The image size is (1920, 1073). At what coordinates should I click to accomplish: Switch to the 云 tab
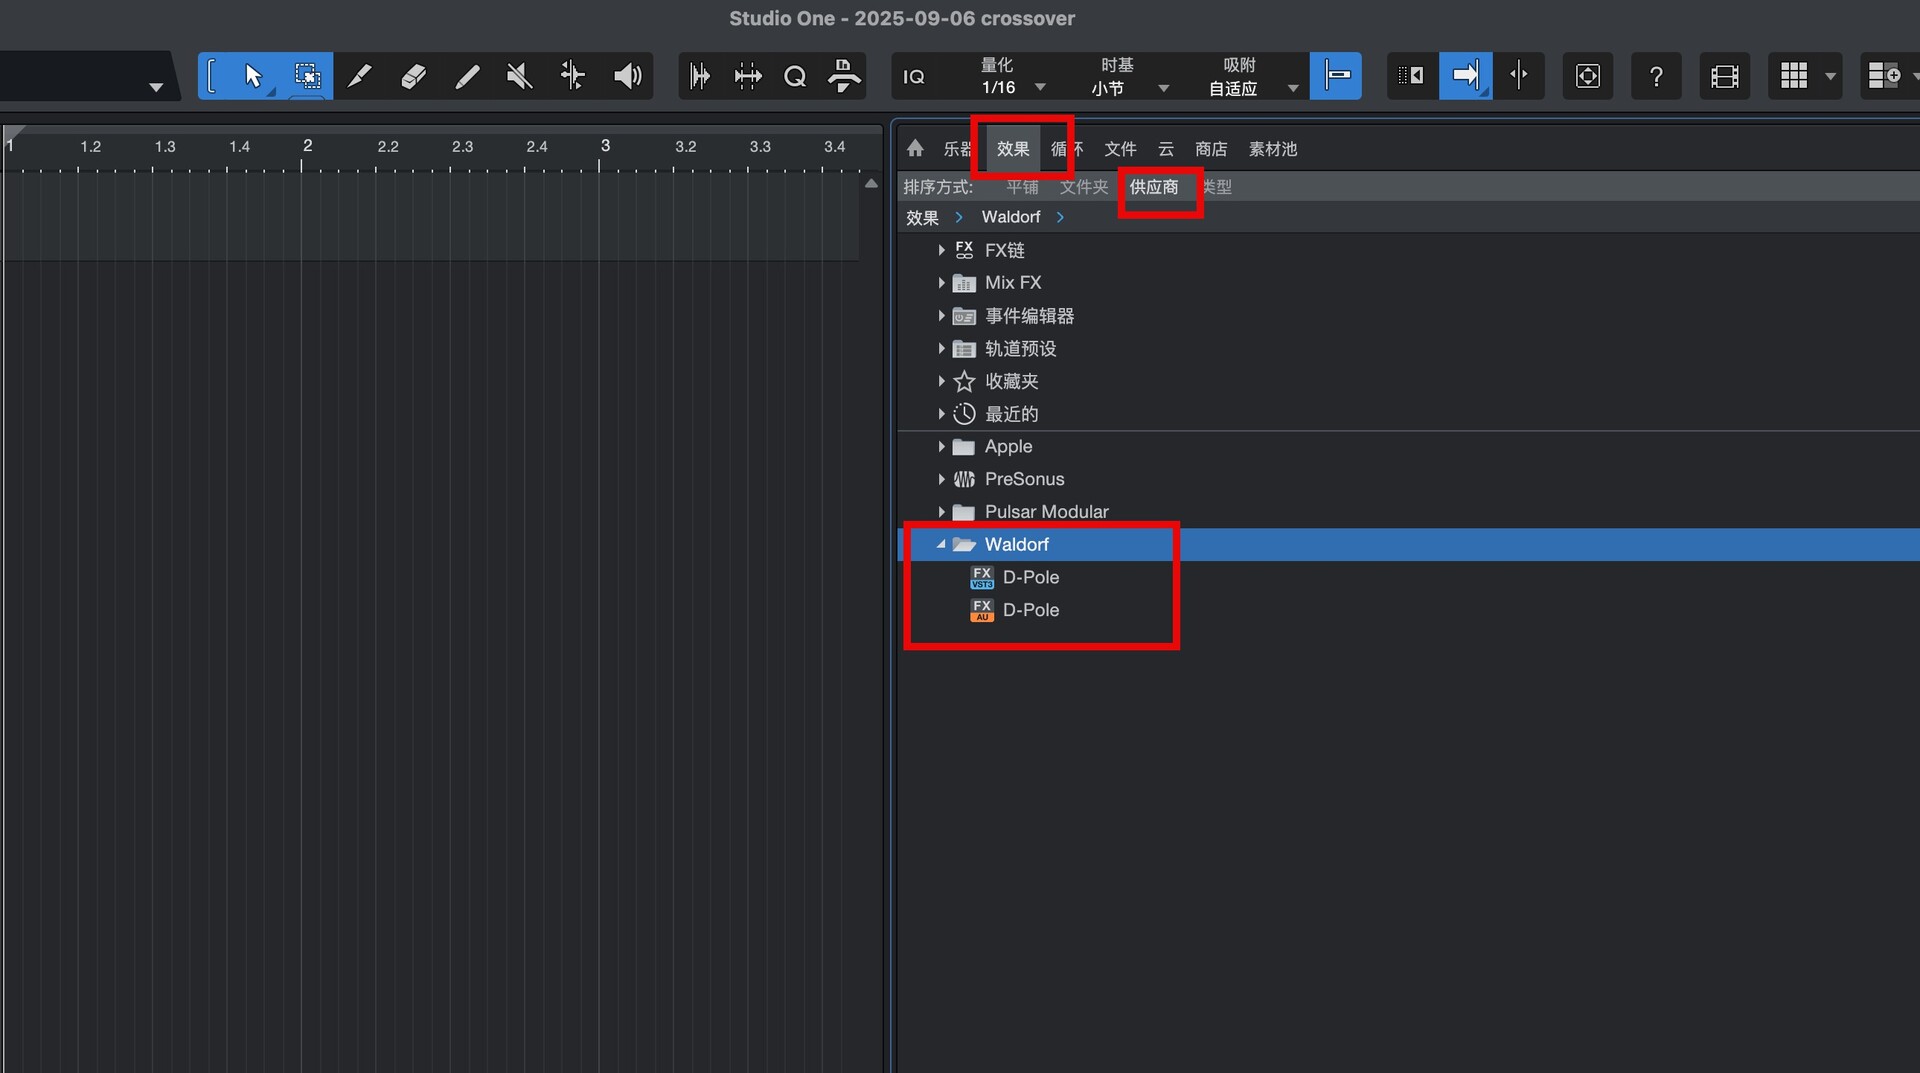1166,149
